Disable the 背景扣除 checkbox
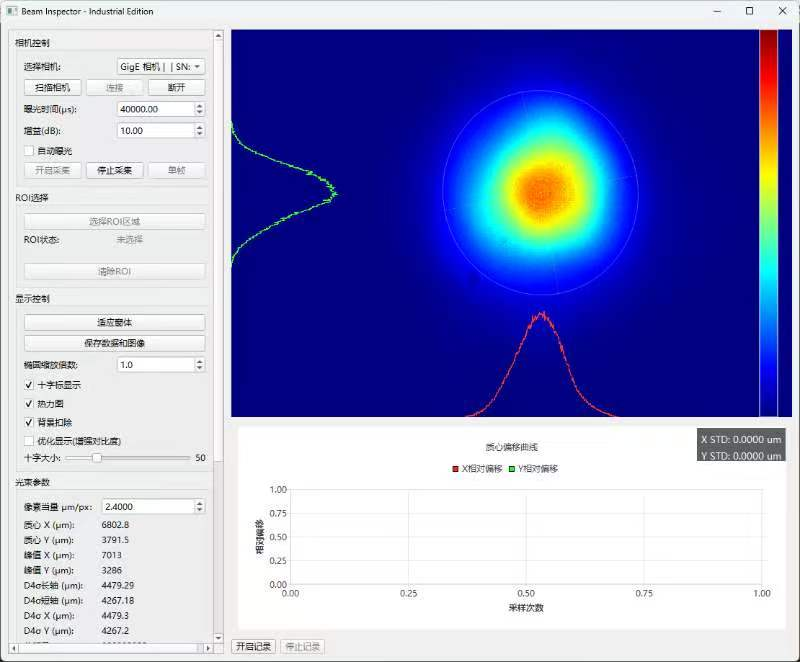The width and height of the screenshot is (800, 662). pos(29,422)
